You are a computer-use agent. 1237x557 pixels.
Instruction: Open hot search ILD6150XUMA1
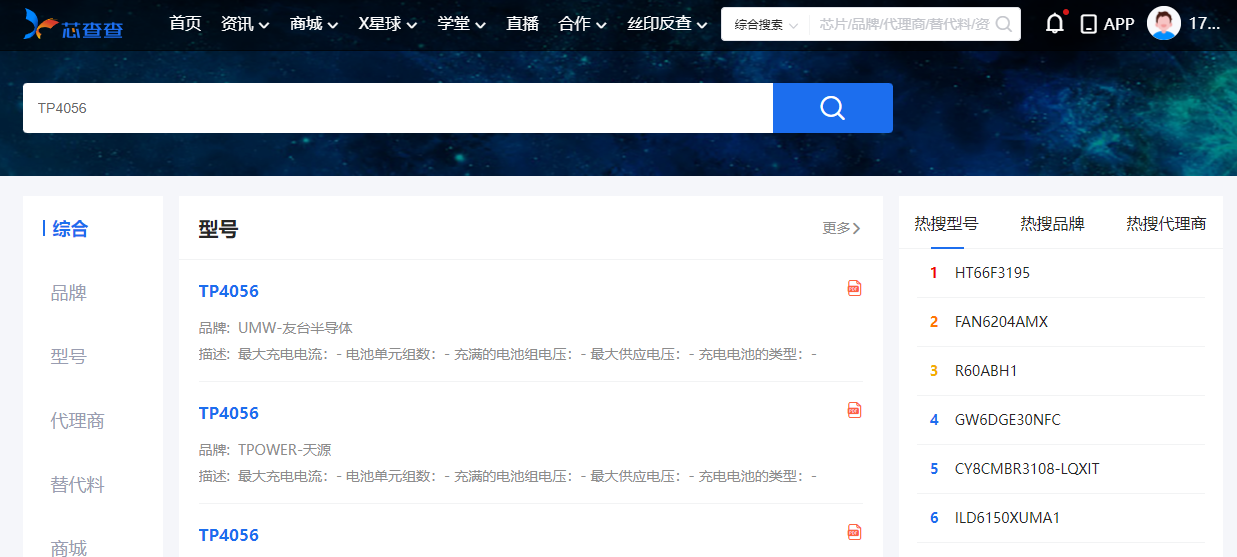[x=1007, y=518]
